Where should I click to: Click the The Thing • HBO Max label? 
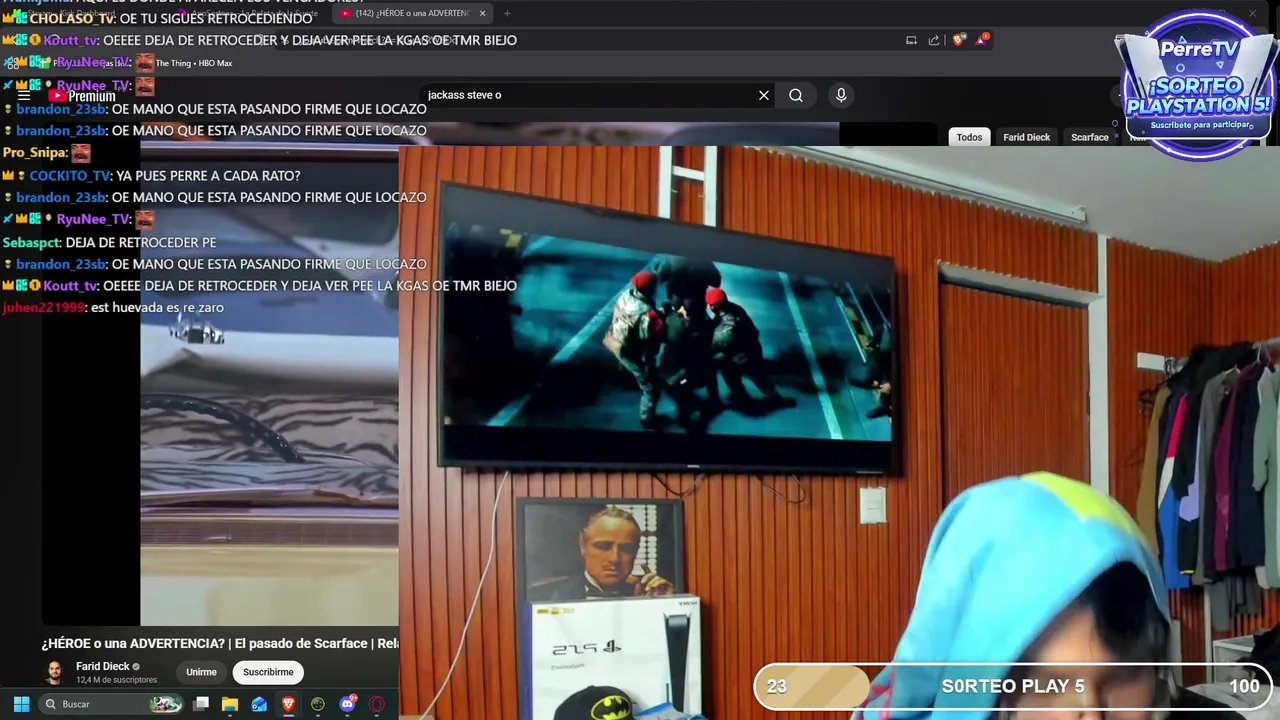[x=194, y=63]
